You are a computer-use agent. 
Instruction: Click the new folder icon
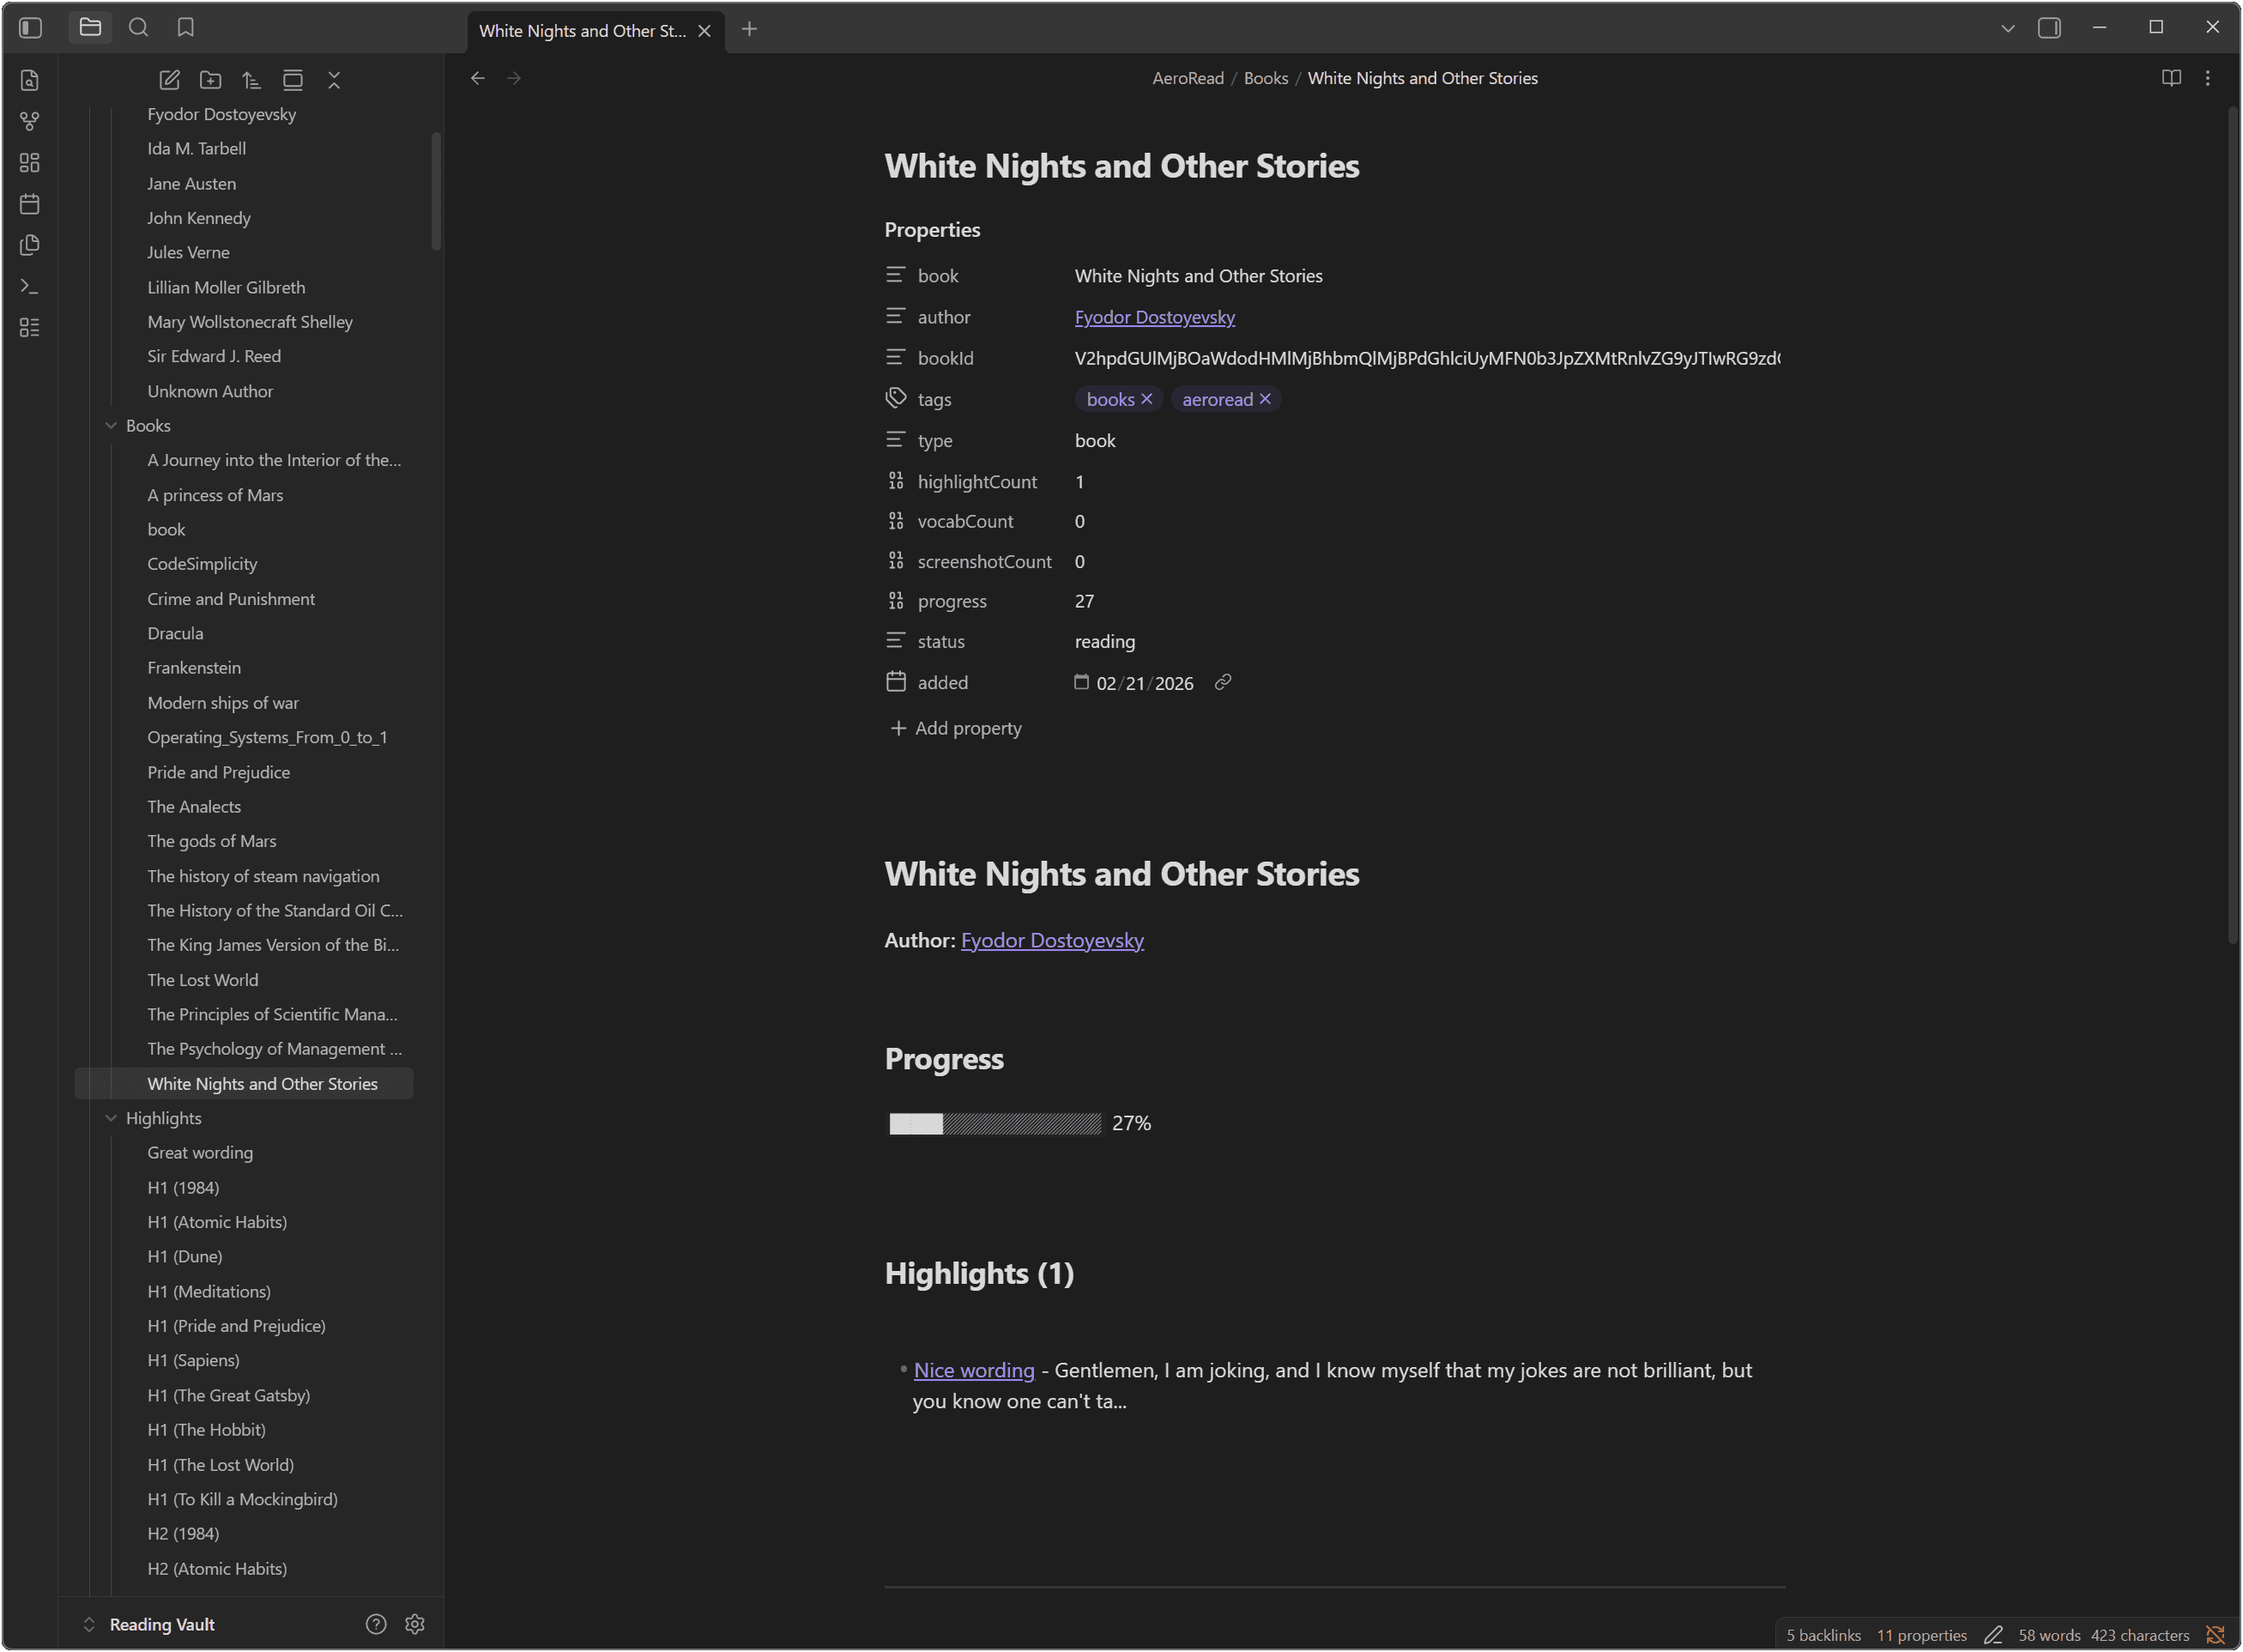tap(210, 80)
